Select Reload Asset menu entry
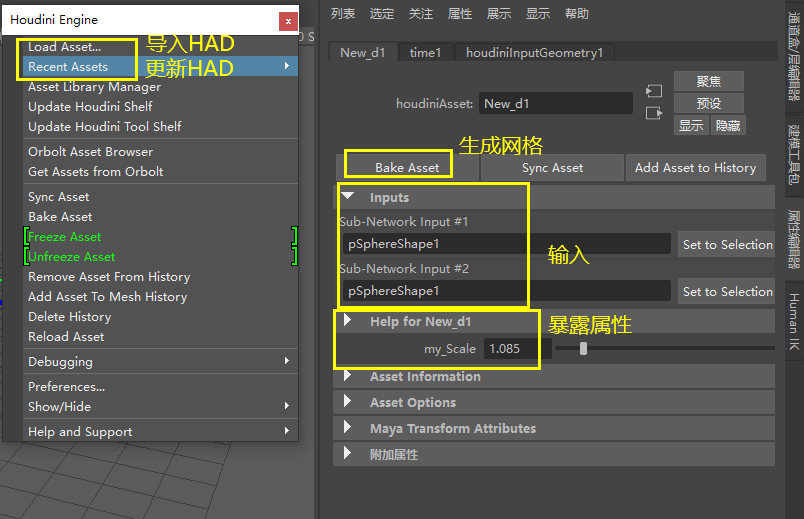The width and height of the screenshot is (804, 519). point(160,337)
